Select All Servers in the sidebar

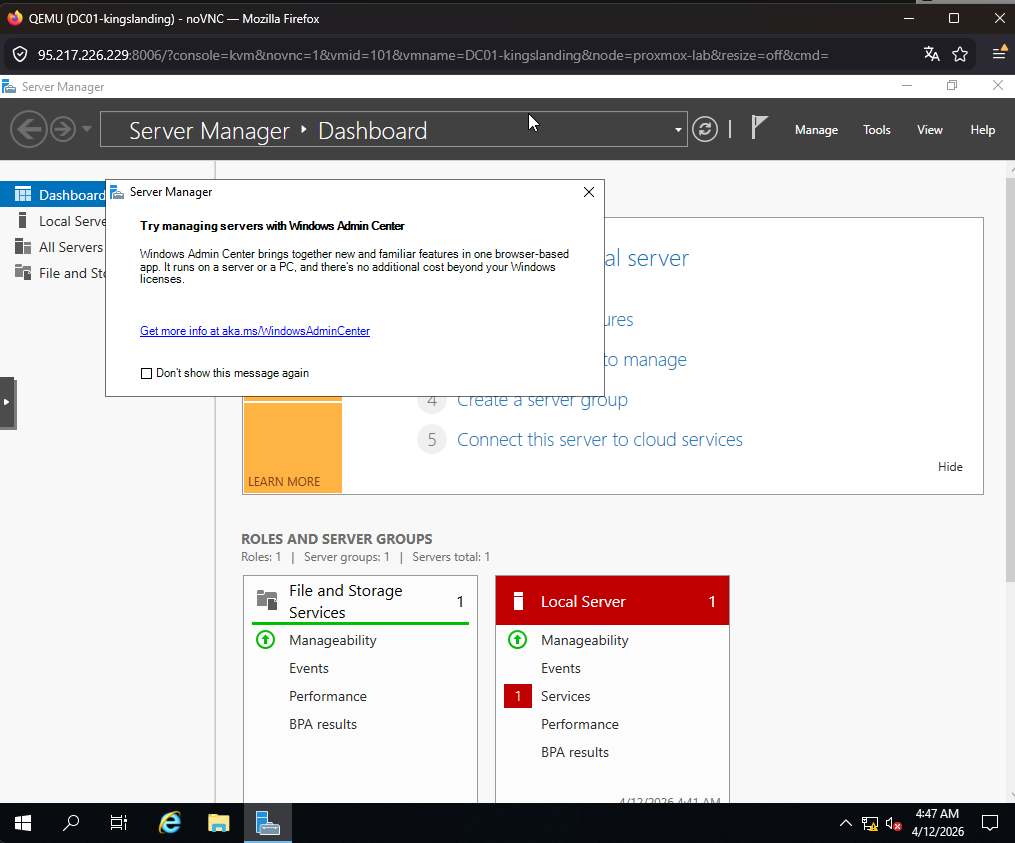tap(70, 246)
